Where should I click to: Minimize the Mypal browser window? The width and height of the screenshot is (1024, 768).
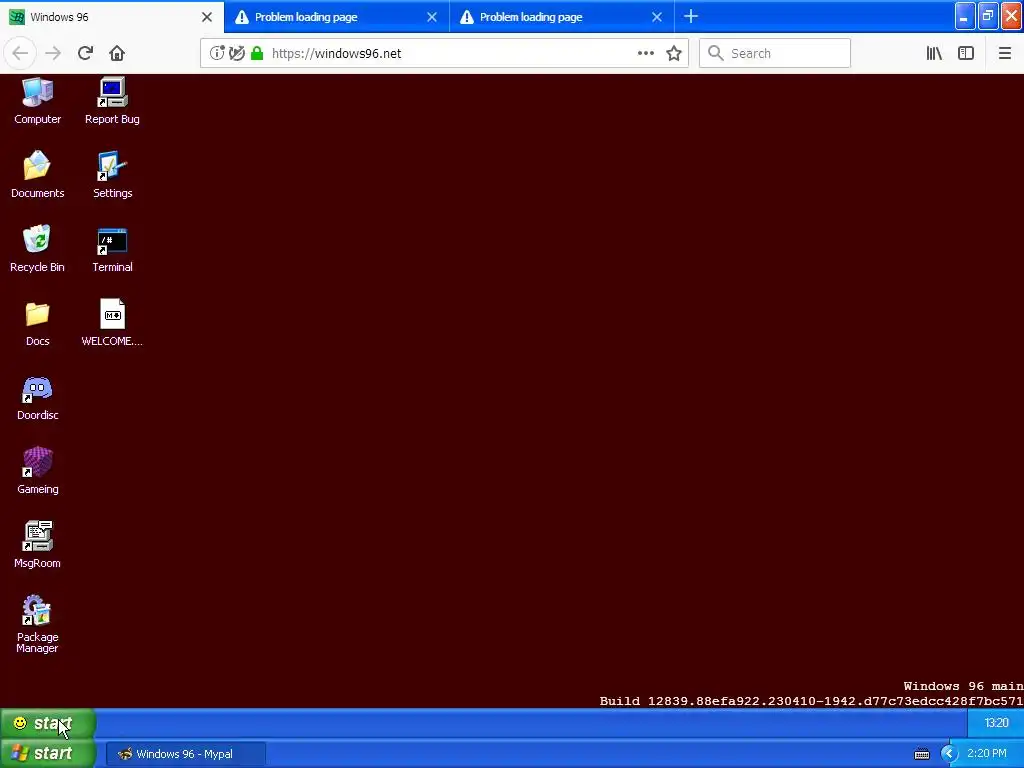click(965, 16)
